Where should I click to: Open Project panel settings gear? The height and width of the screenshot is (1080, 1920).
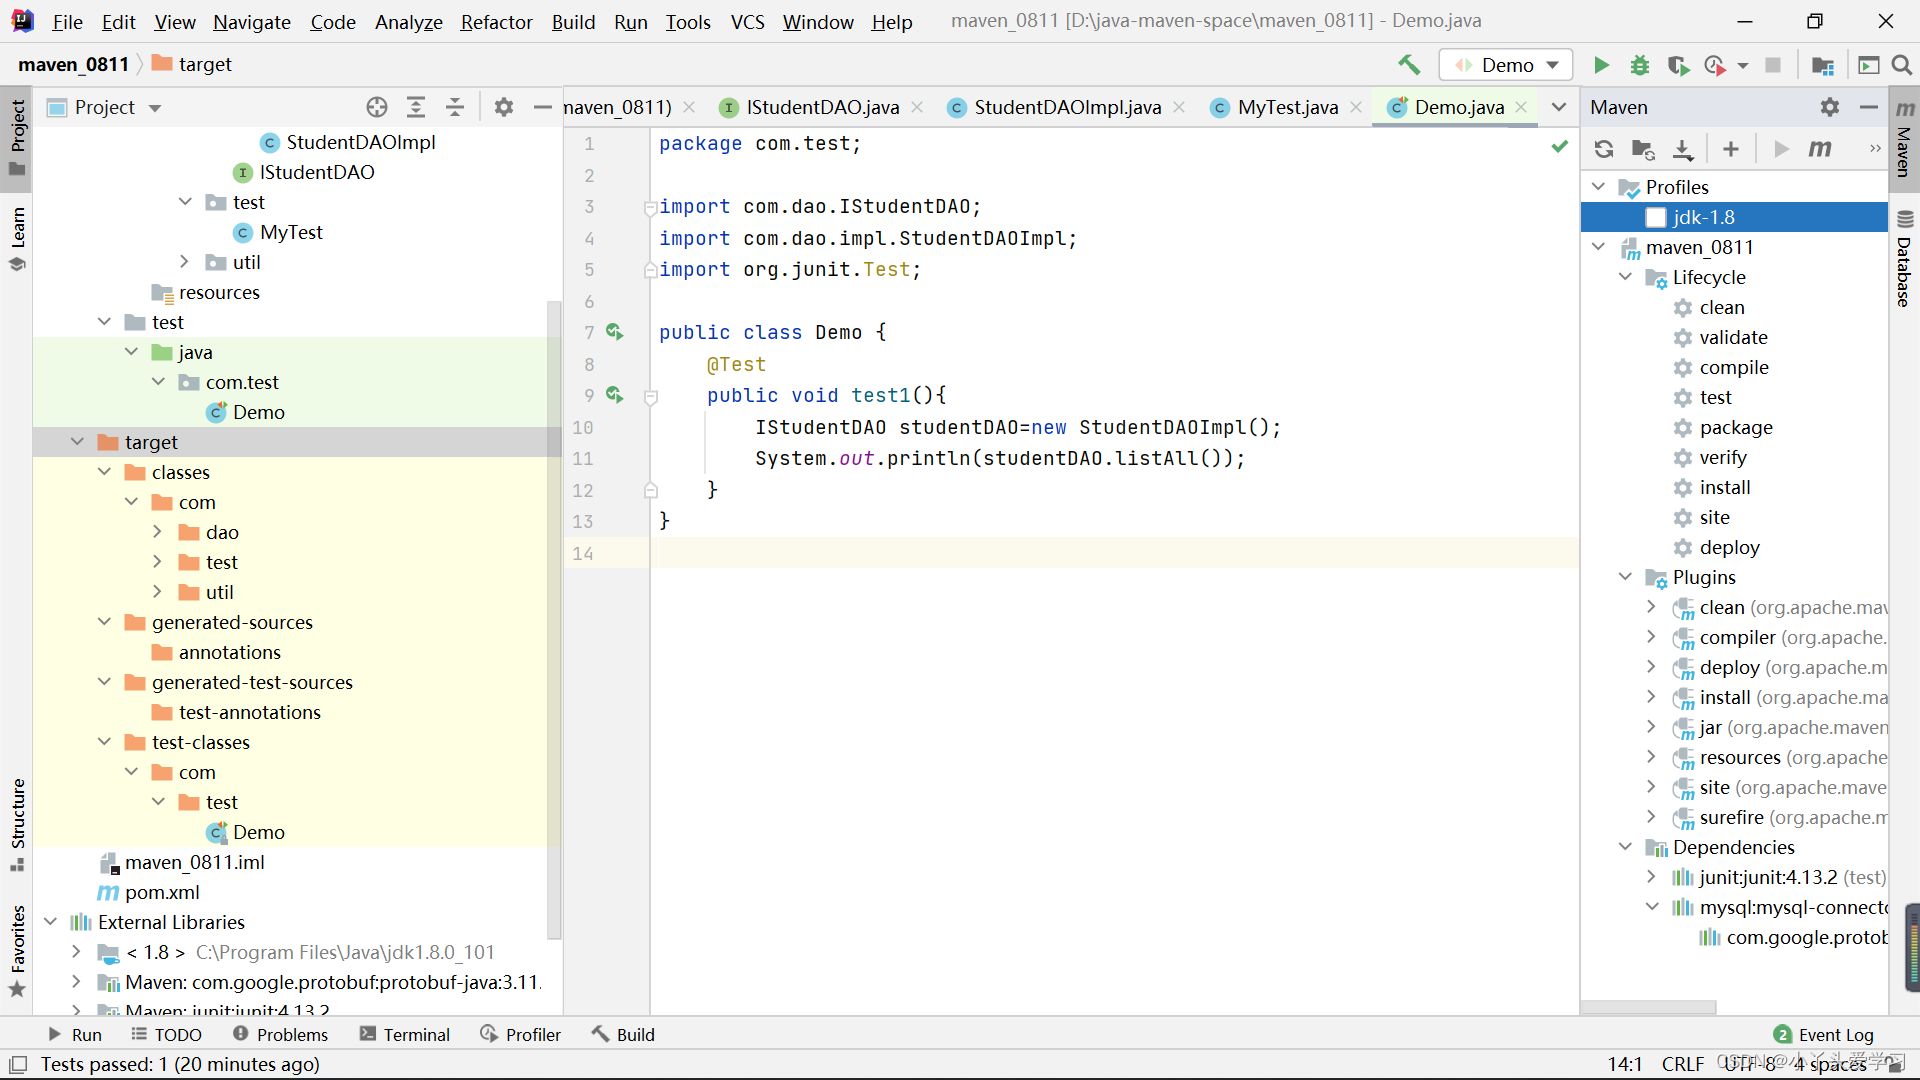(504, 107)
